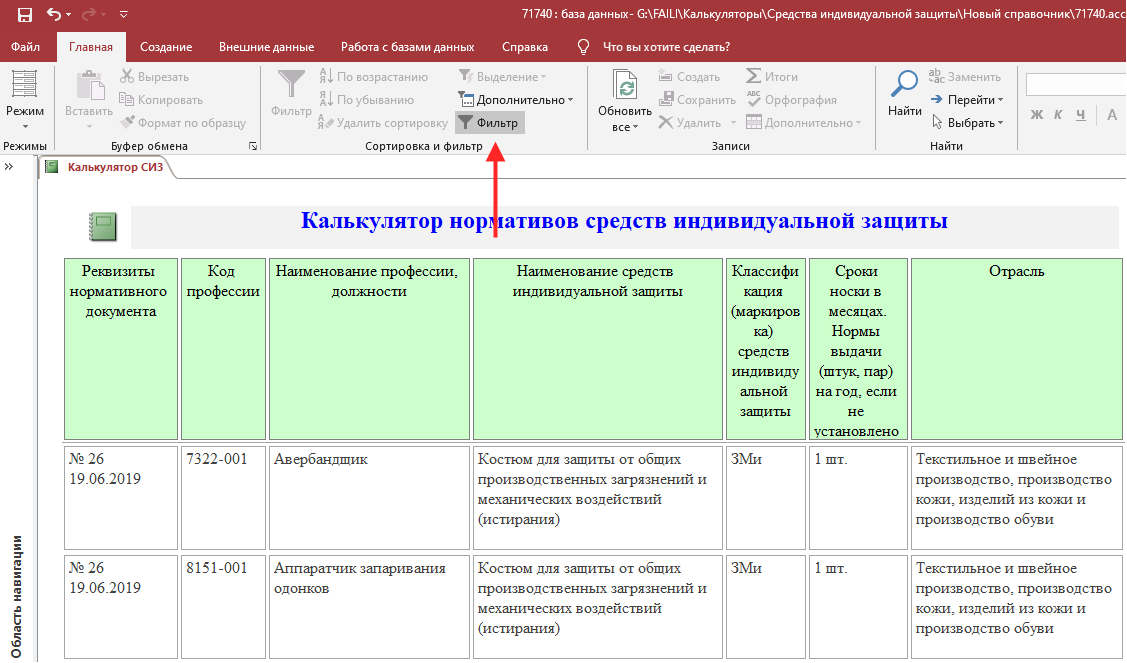Customize the quick access toolbar
This screenshot has height=663, width=1127.
coord(123,14)
